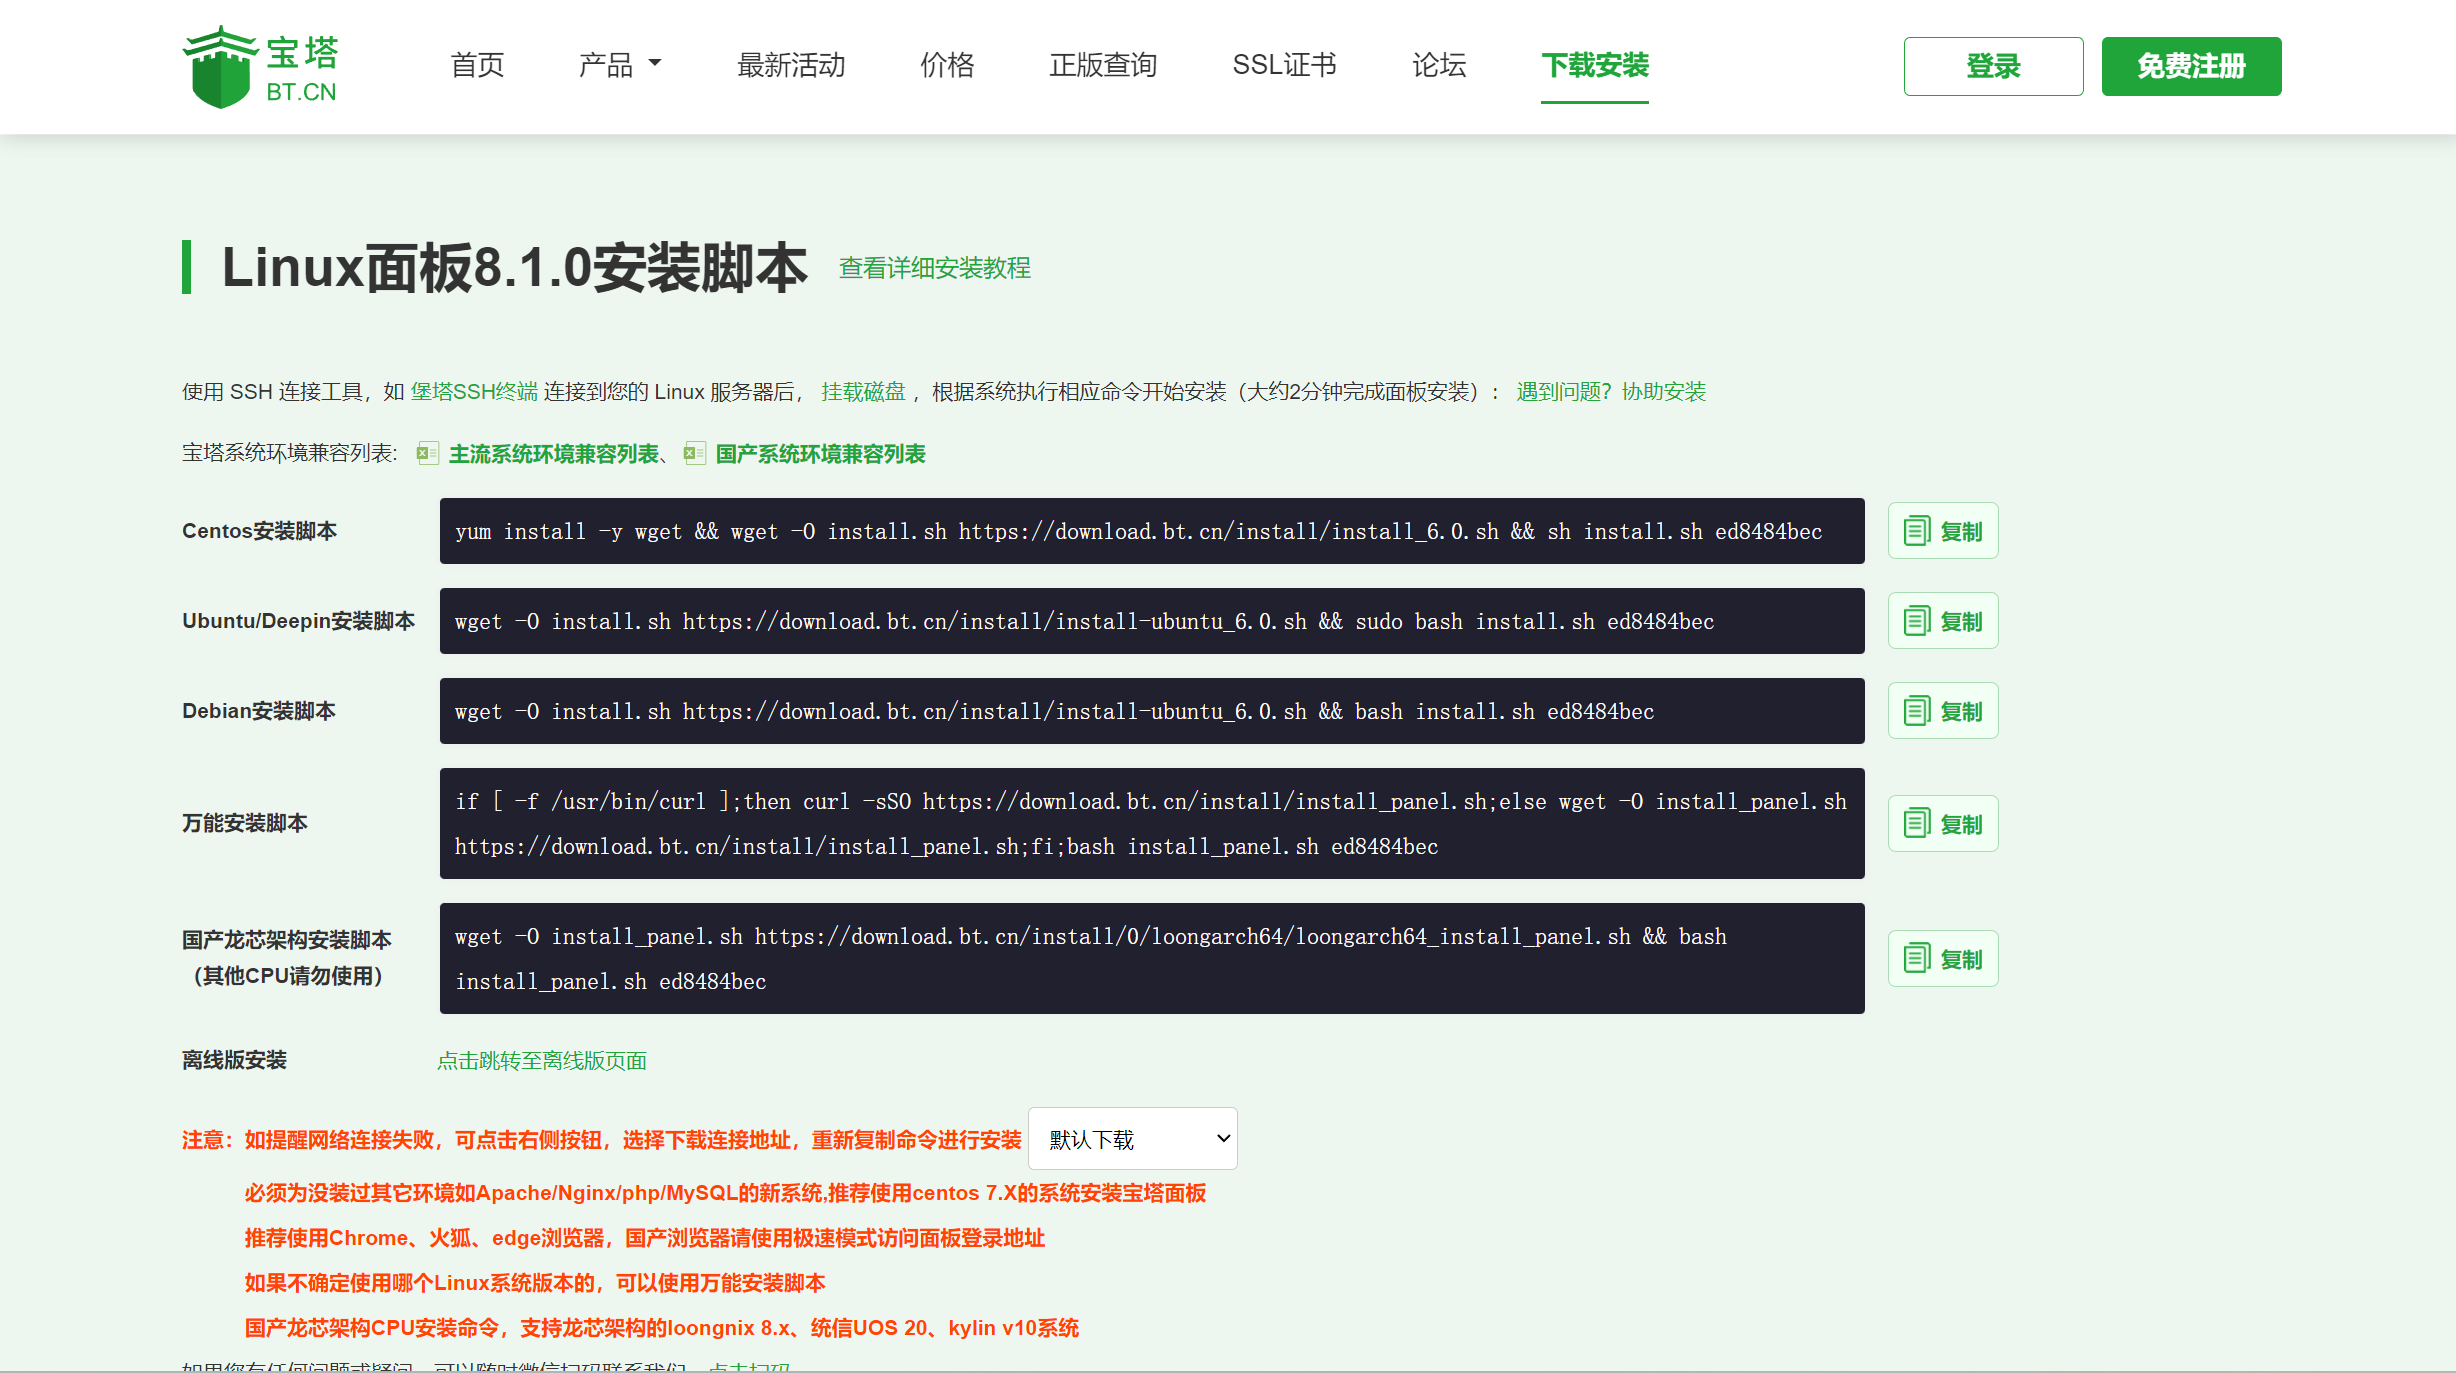Open 点击跳转至离线版页面 link
Viewport: 2456px width, 1373px height.
pyautogui.click(x=542, y=1061)
